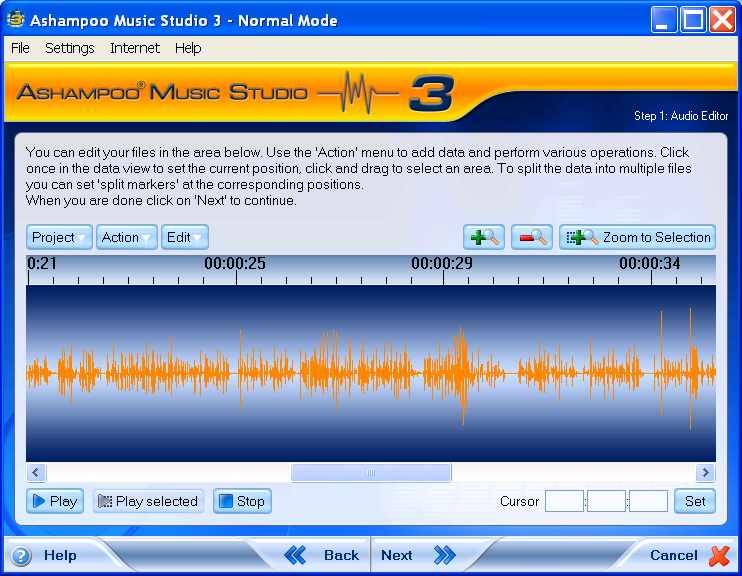
Task: Click the horizontal scrollbar thumb
Action: 371,473
